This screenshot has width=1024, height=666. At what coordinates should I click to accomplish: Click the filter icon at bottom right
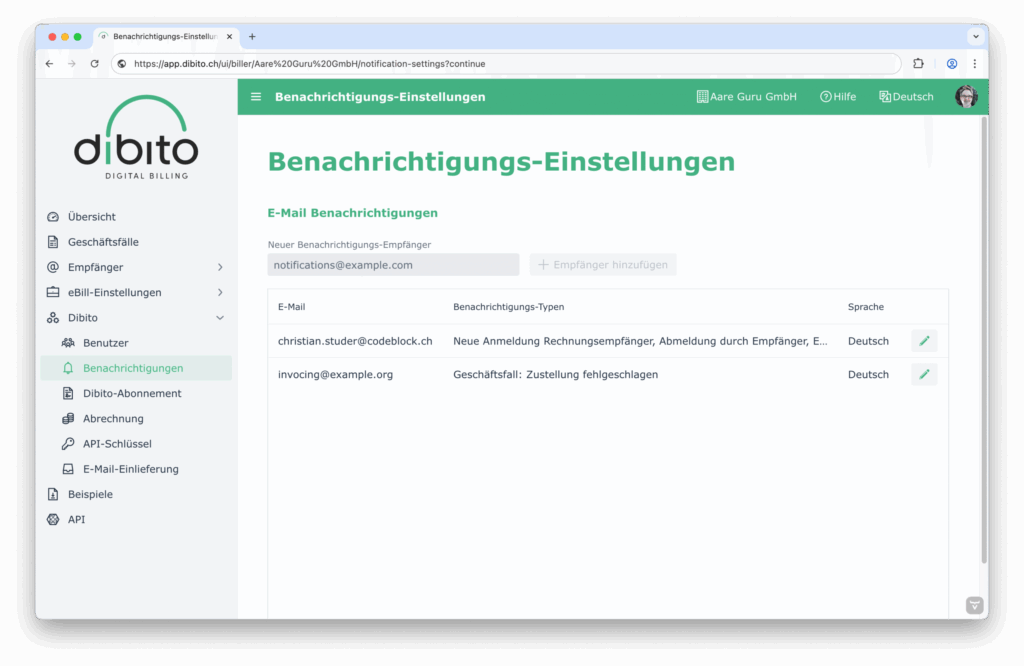click(974, 605)
